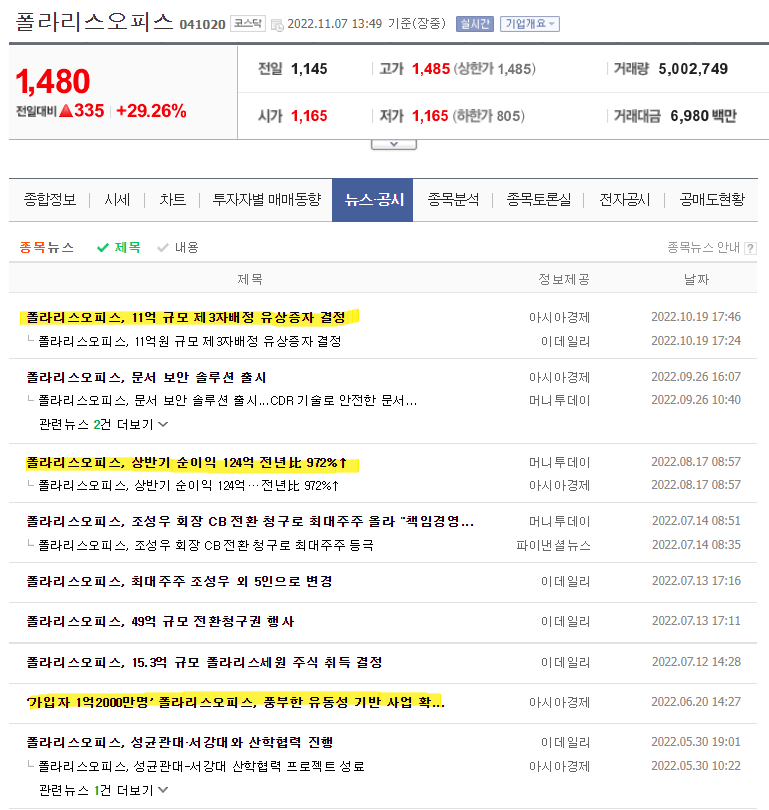Click the 폴라리스오피스 company name title
This screenshot has height=810, width=769.
coord(94,22)
